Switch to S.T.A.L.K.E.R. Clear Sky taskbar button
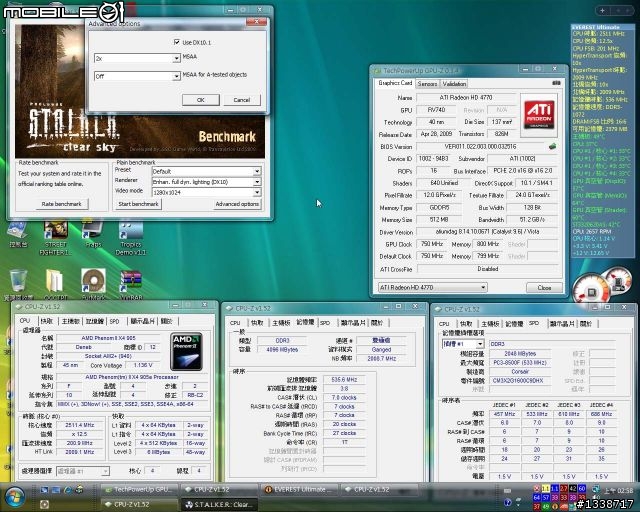The width and height of the screenshot is (640, 512). pyautogui.click(x=219, y=504)
